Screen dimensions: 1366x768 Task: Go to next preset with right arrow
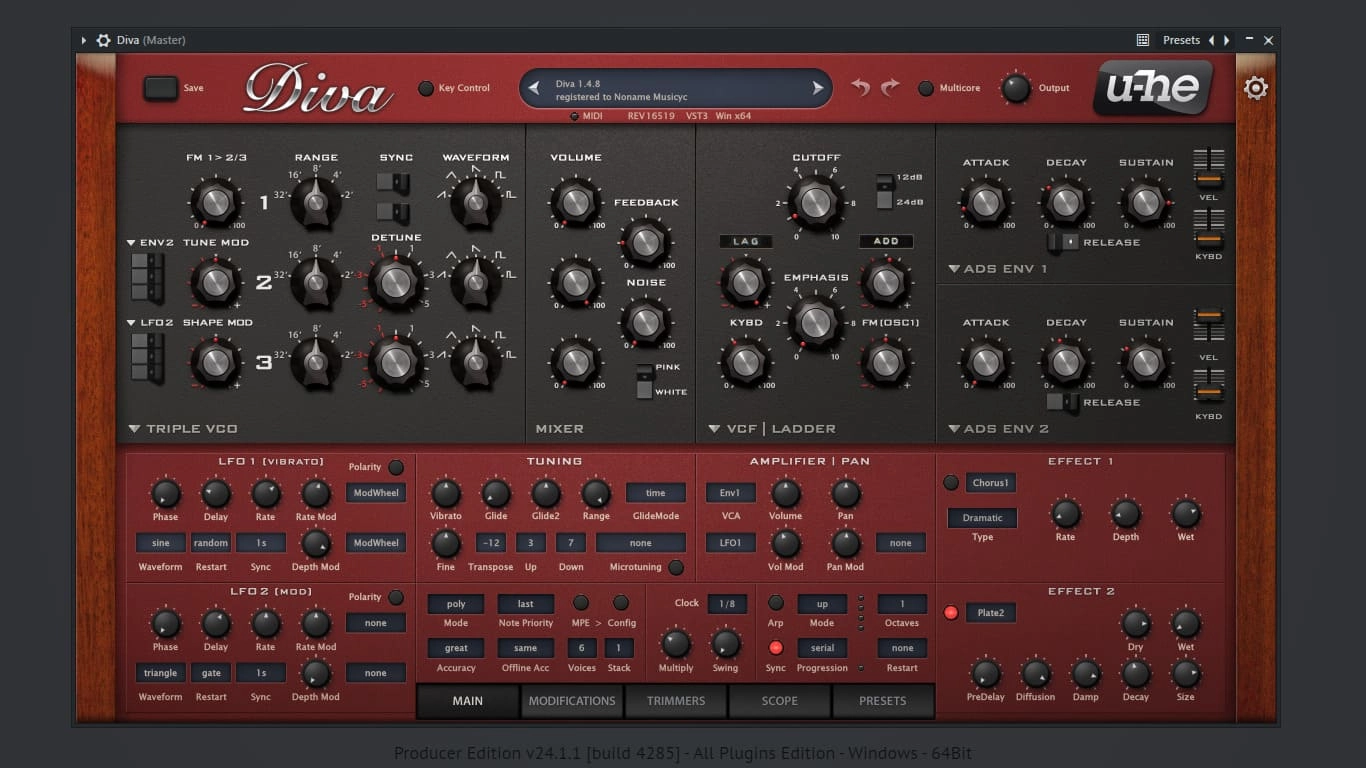pos(818,88)
